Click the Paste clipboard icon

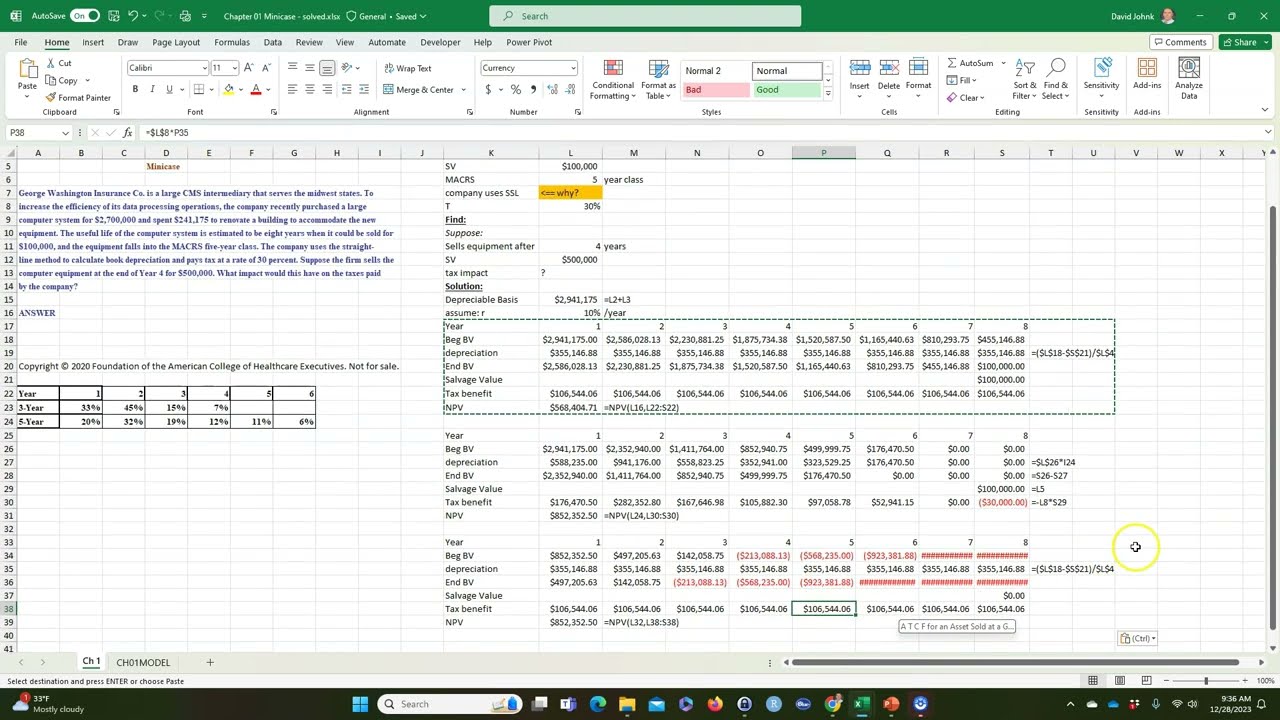(x=27, y=70)
